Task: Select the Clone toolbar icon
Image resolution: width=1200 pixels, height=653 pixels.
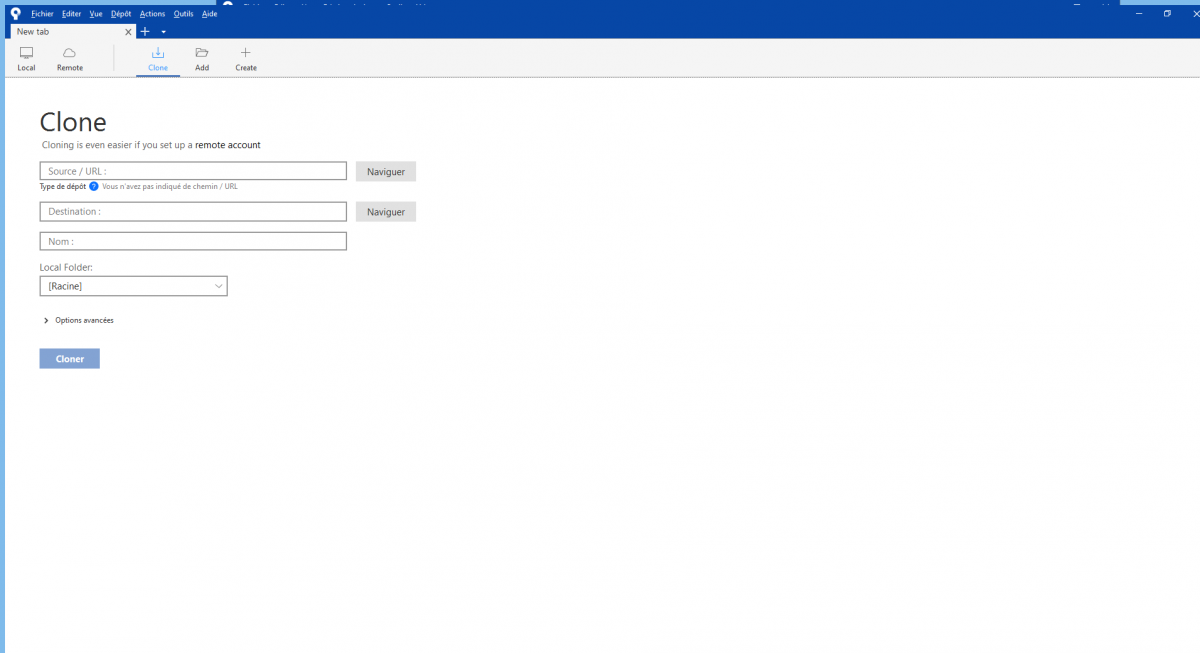Action: 158,58
